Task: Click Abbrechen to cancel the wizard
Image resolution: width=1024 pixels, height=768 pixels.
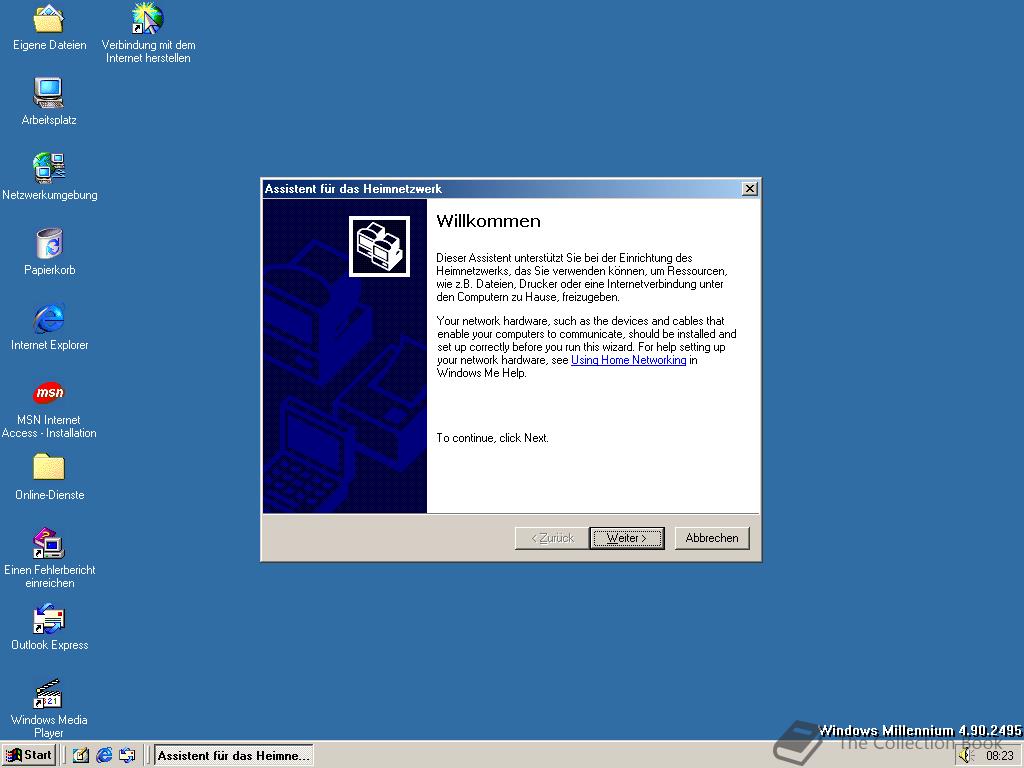Action: pos(712,538)
